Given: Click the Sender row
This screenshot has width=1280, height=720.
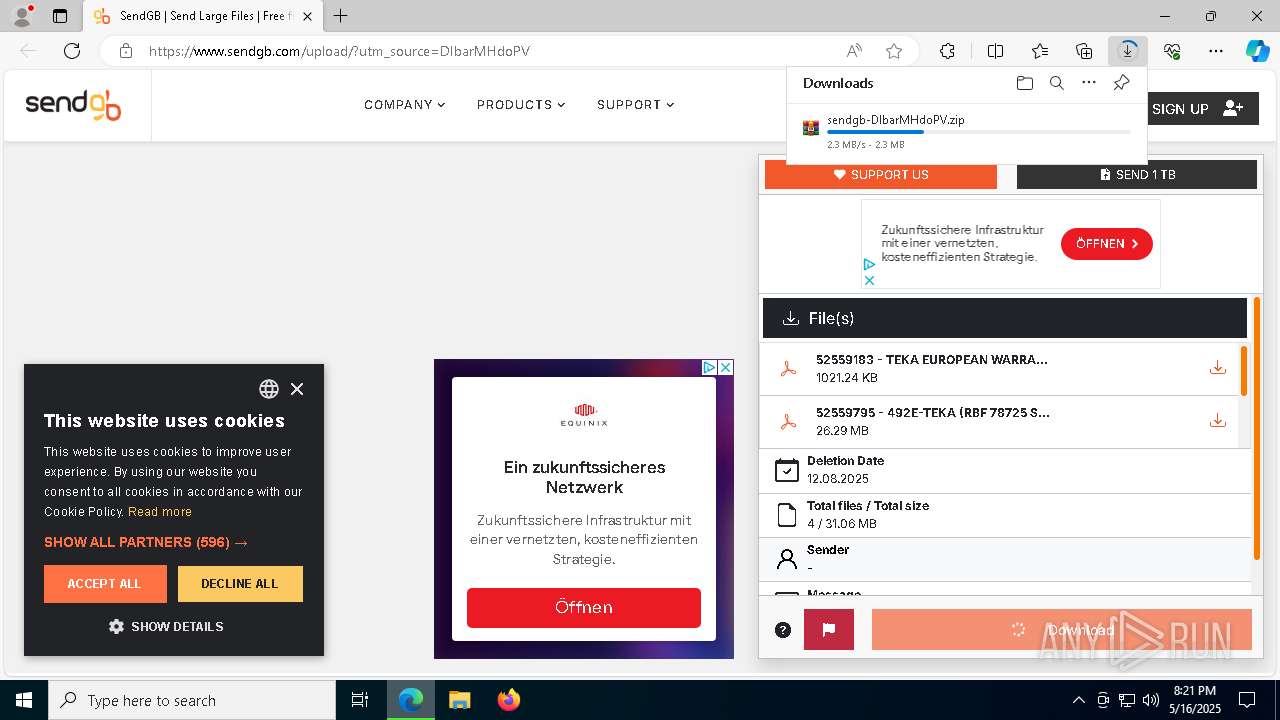Looking at the screenshot, I should point(1006,559).
